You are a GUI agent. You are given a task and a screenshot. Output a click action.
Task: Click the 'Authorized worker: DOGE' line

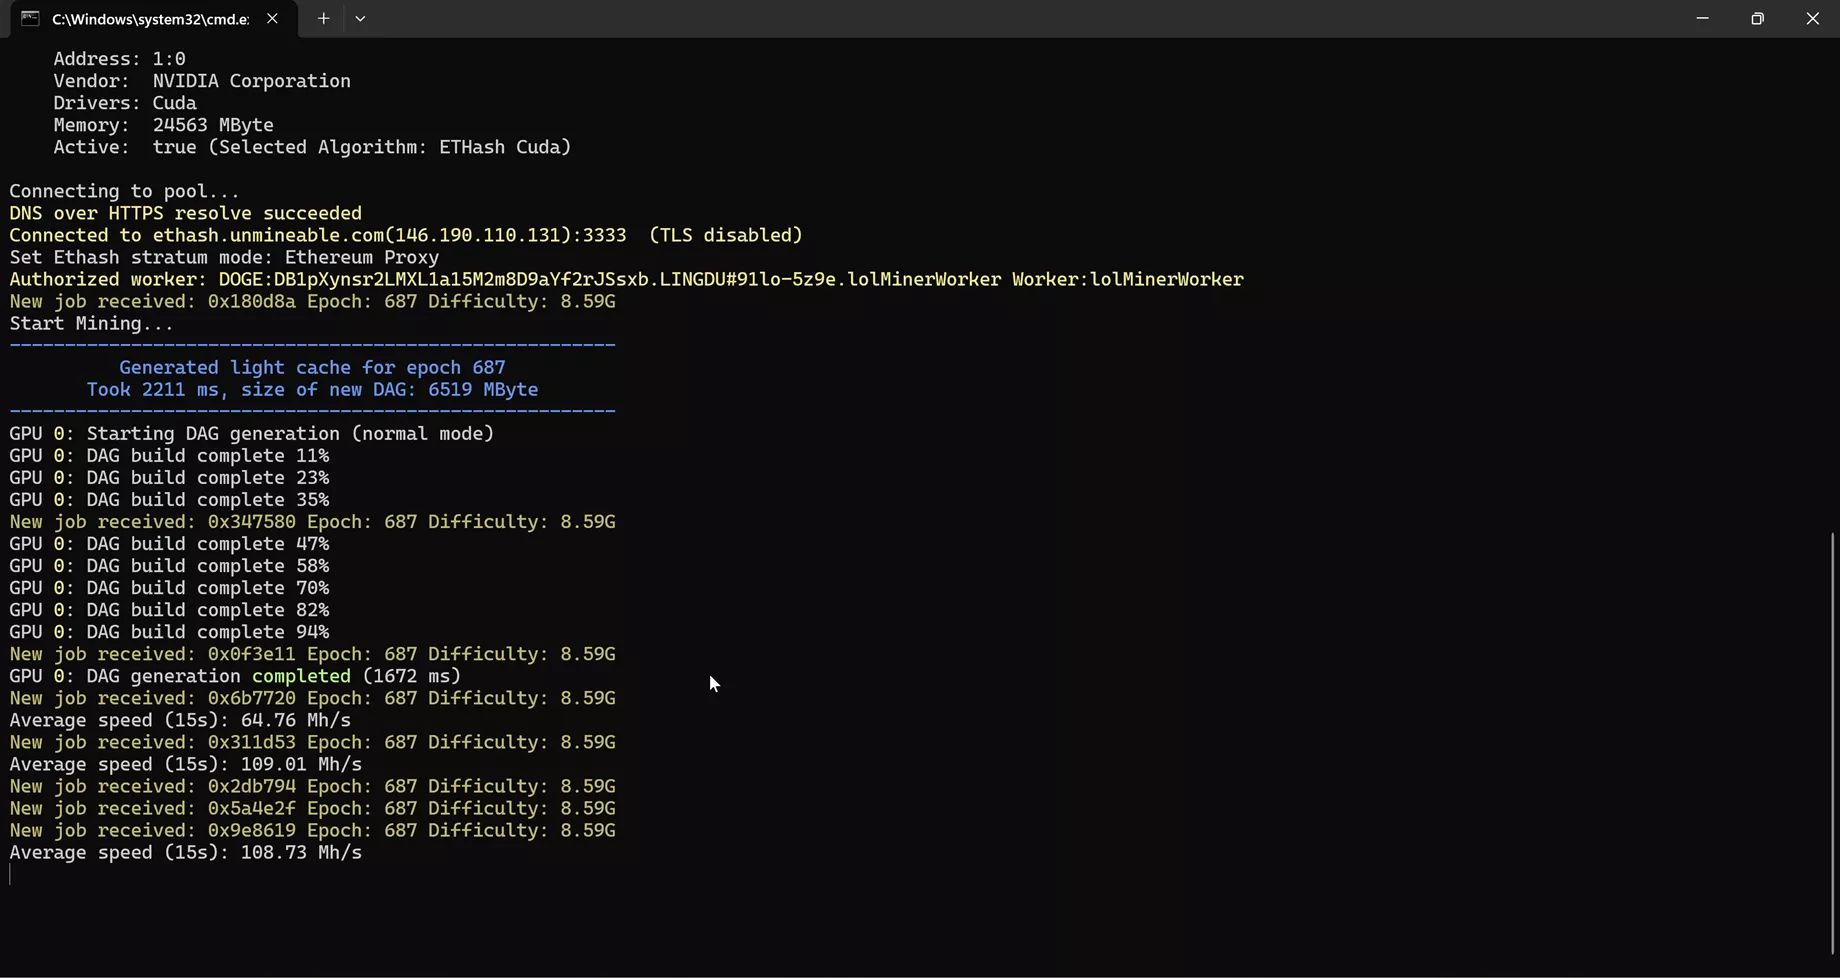(x=627, y=279)
